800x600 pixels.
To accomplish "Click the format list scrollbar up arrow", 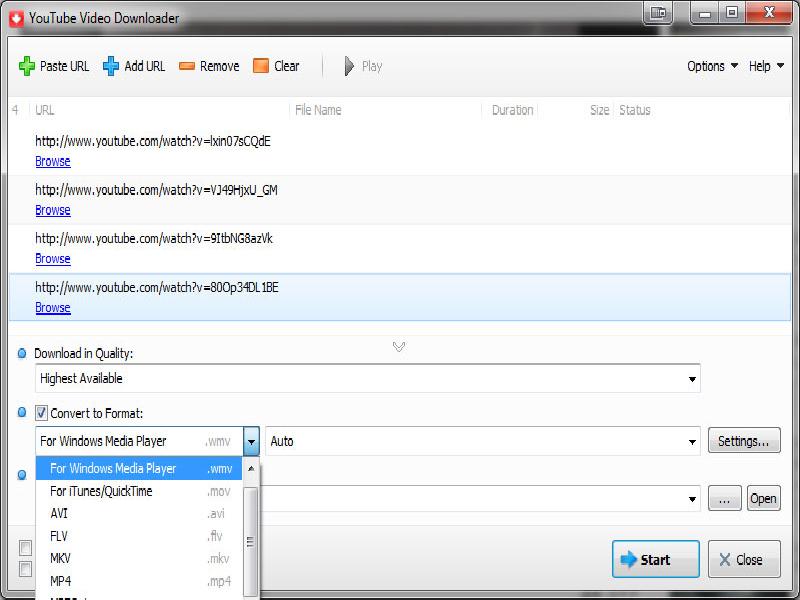I will (x=251, y=468).
